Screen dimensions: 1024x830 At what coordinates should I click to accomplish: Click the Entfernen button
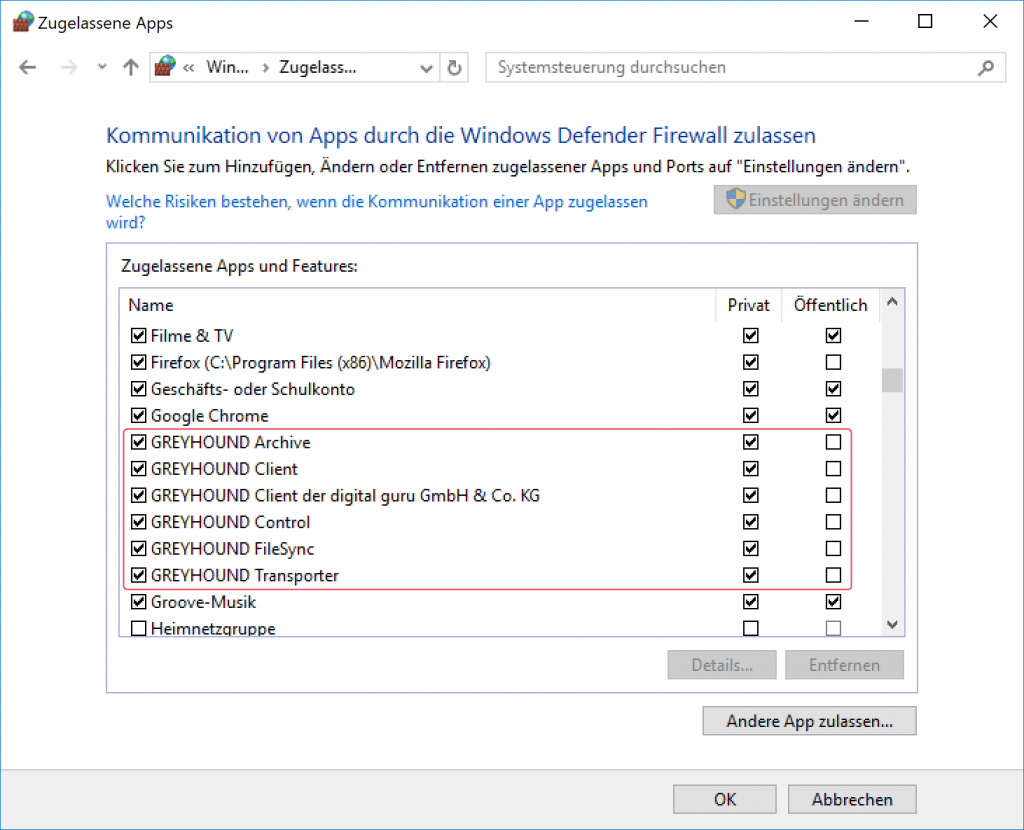point(844,665)
